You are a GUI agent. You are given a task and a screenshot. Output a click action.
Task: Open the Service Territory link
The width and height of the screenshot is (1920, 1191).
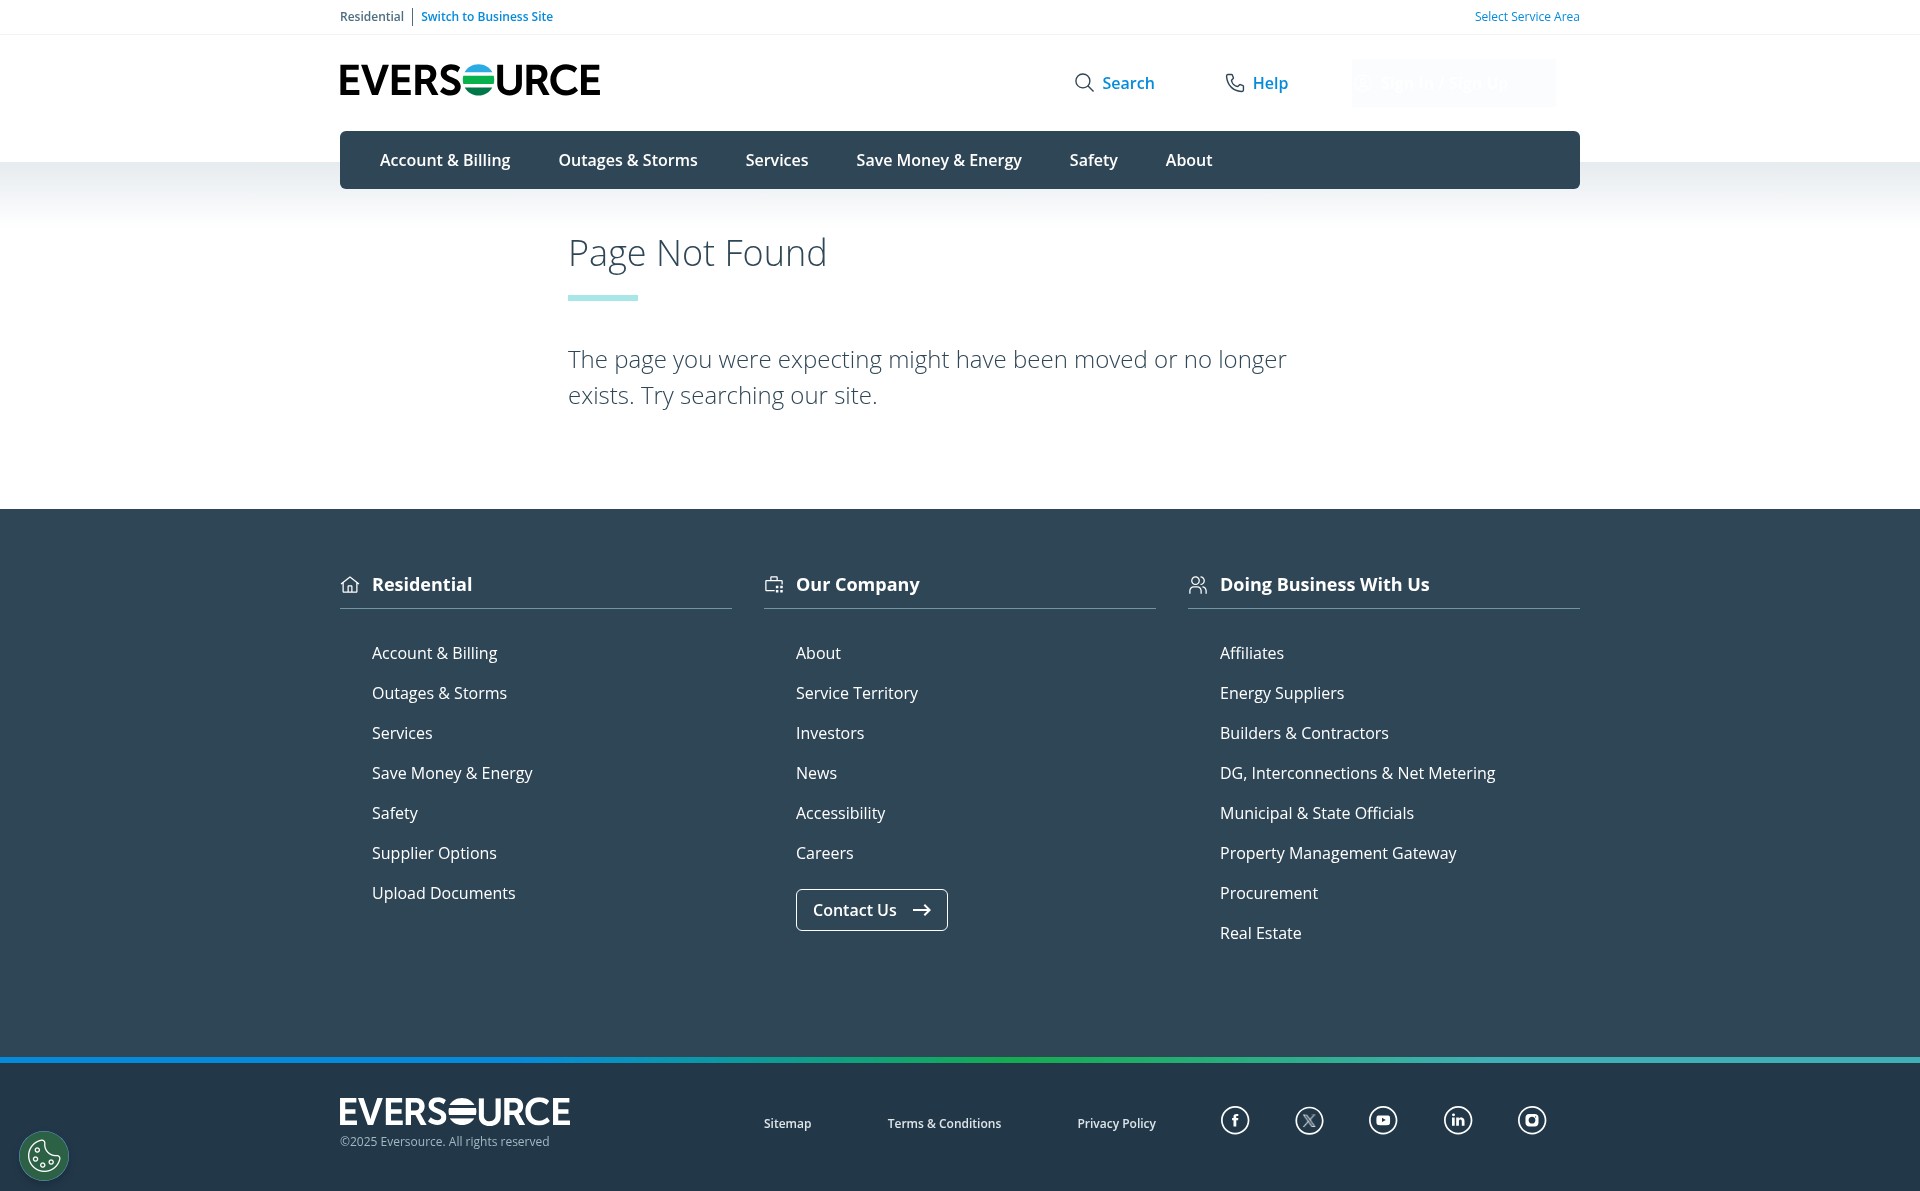click(857, 693)
